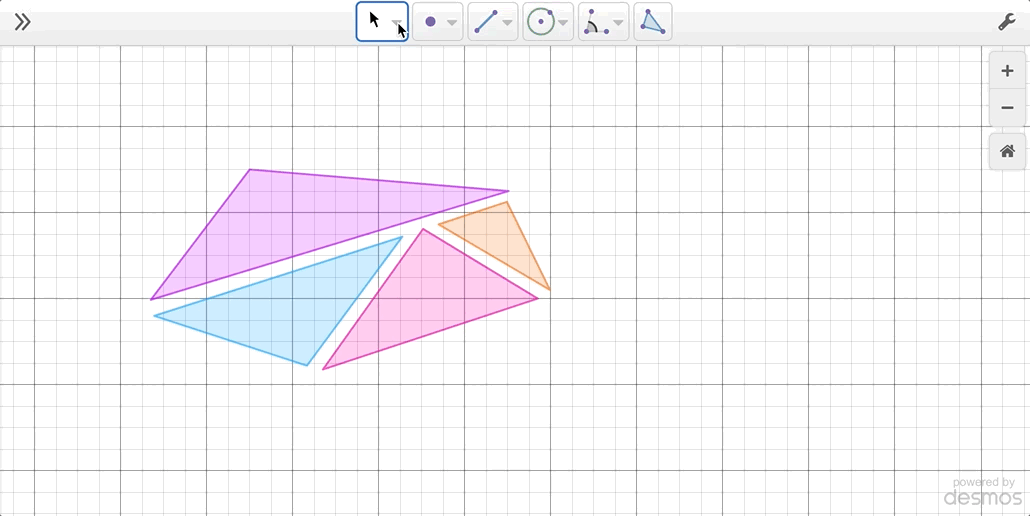Screen dimensions: 1030x516
Task: Open graph settings wrench
Action: (1007, 22)
